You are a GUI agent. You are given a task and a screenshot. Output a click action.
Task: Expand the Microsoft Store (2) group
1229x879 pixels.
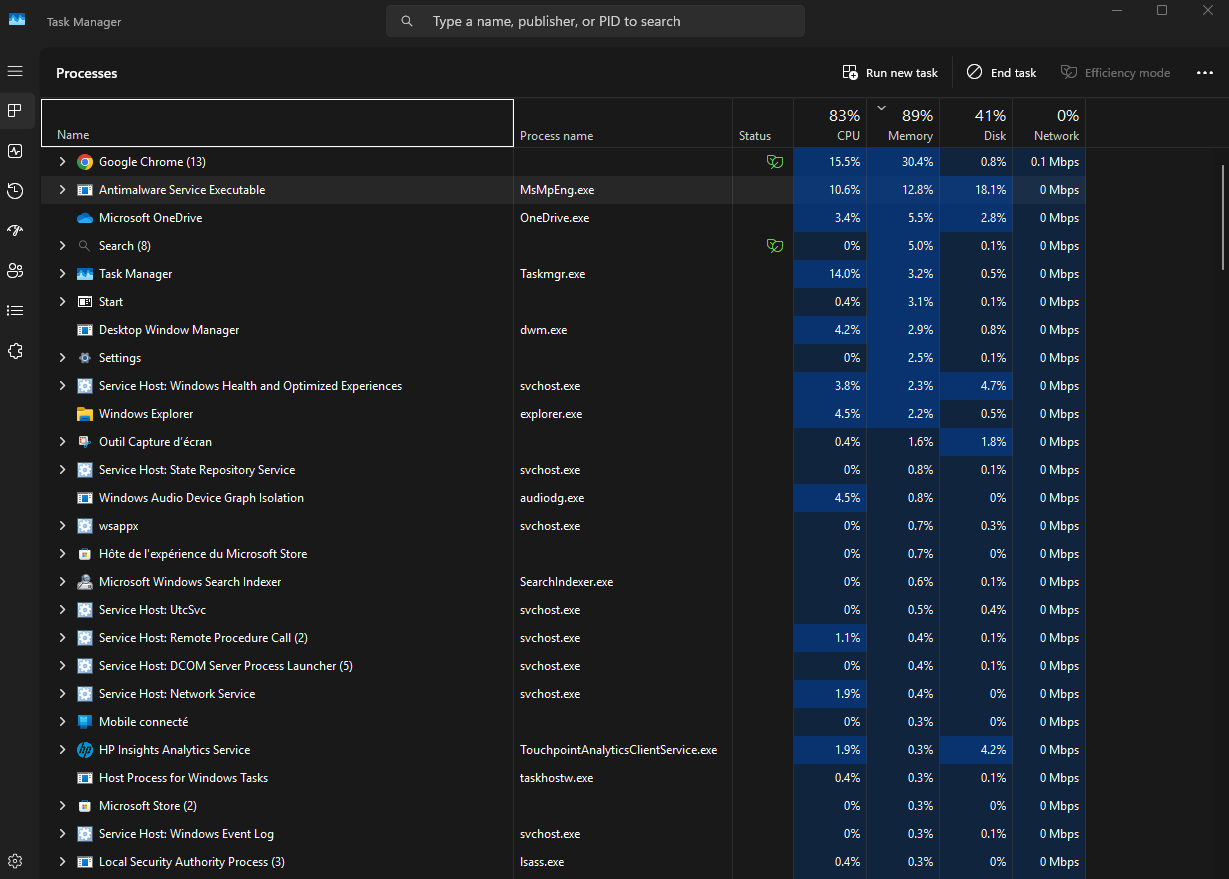click(62, 806)
